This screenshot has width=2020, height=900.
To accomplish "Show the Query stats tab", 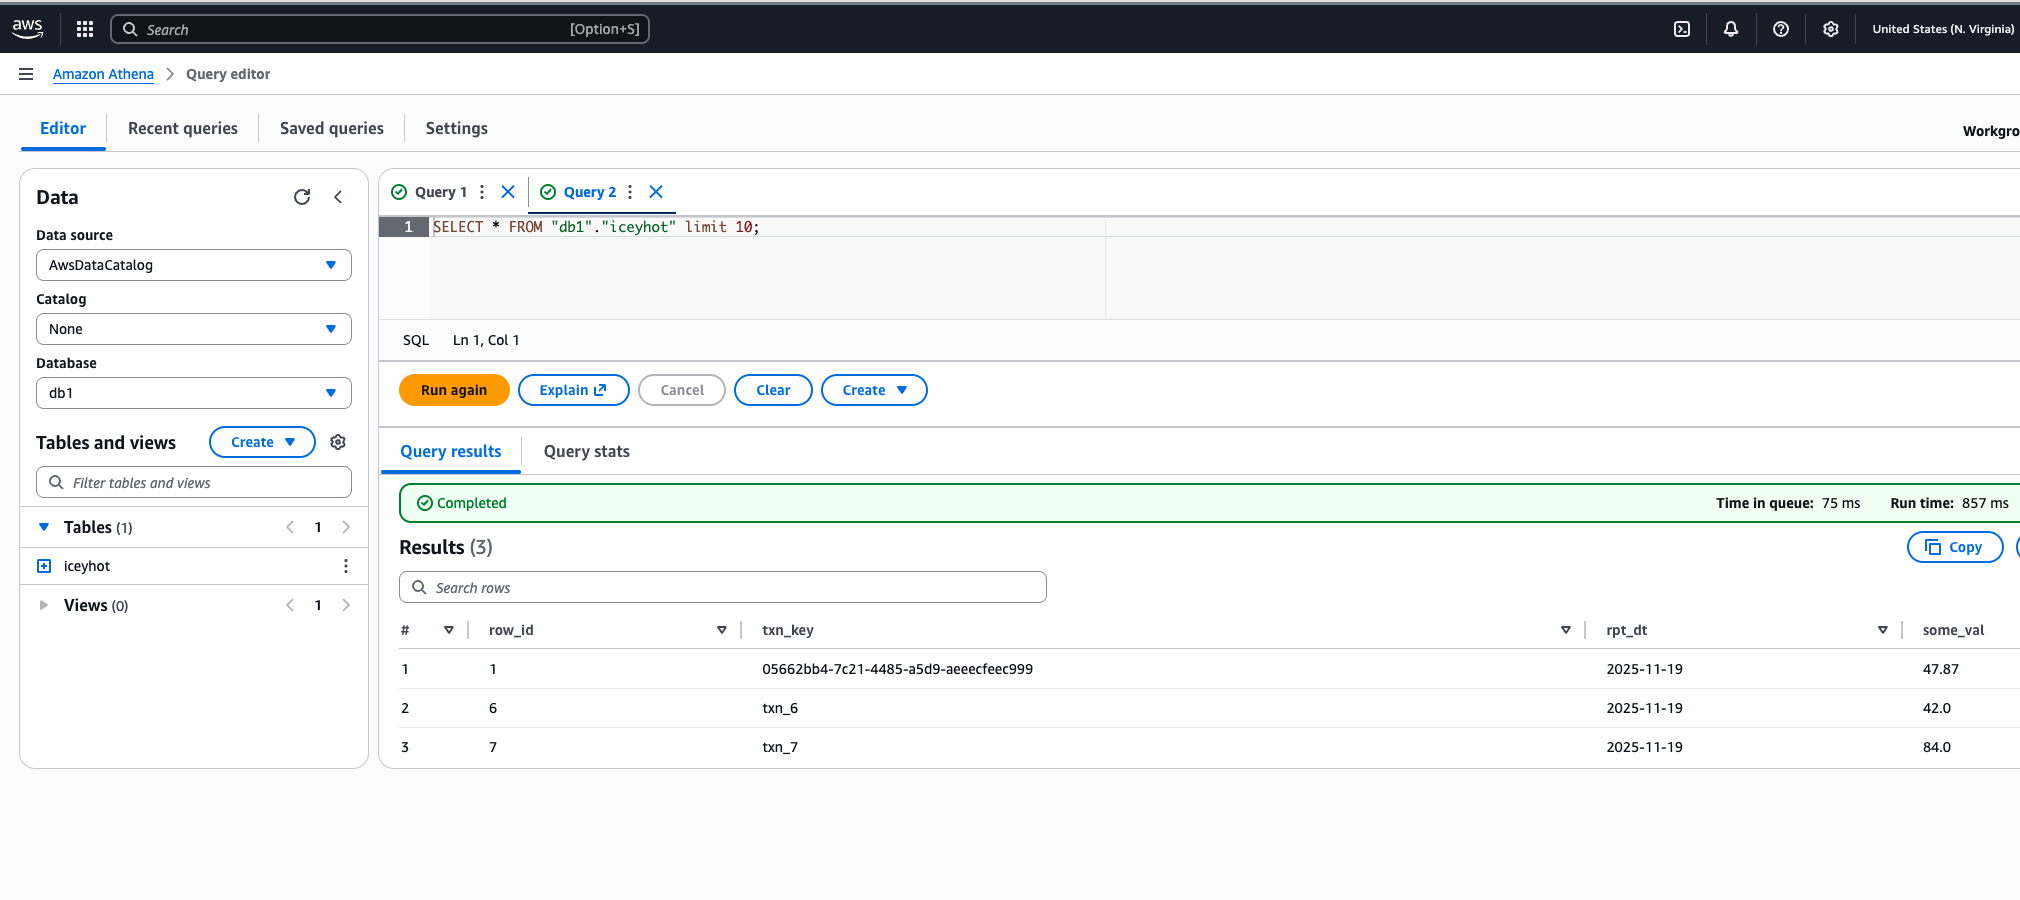I will (587, 451).
